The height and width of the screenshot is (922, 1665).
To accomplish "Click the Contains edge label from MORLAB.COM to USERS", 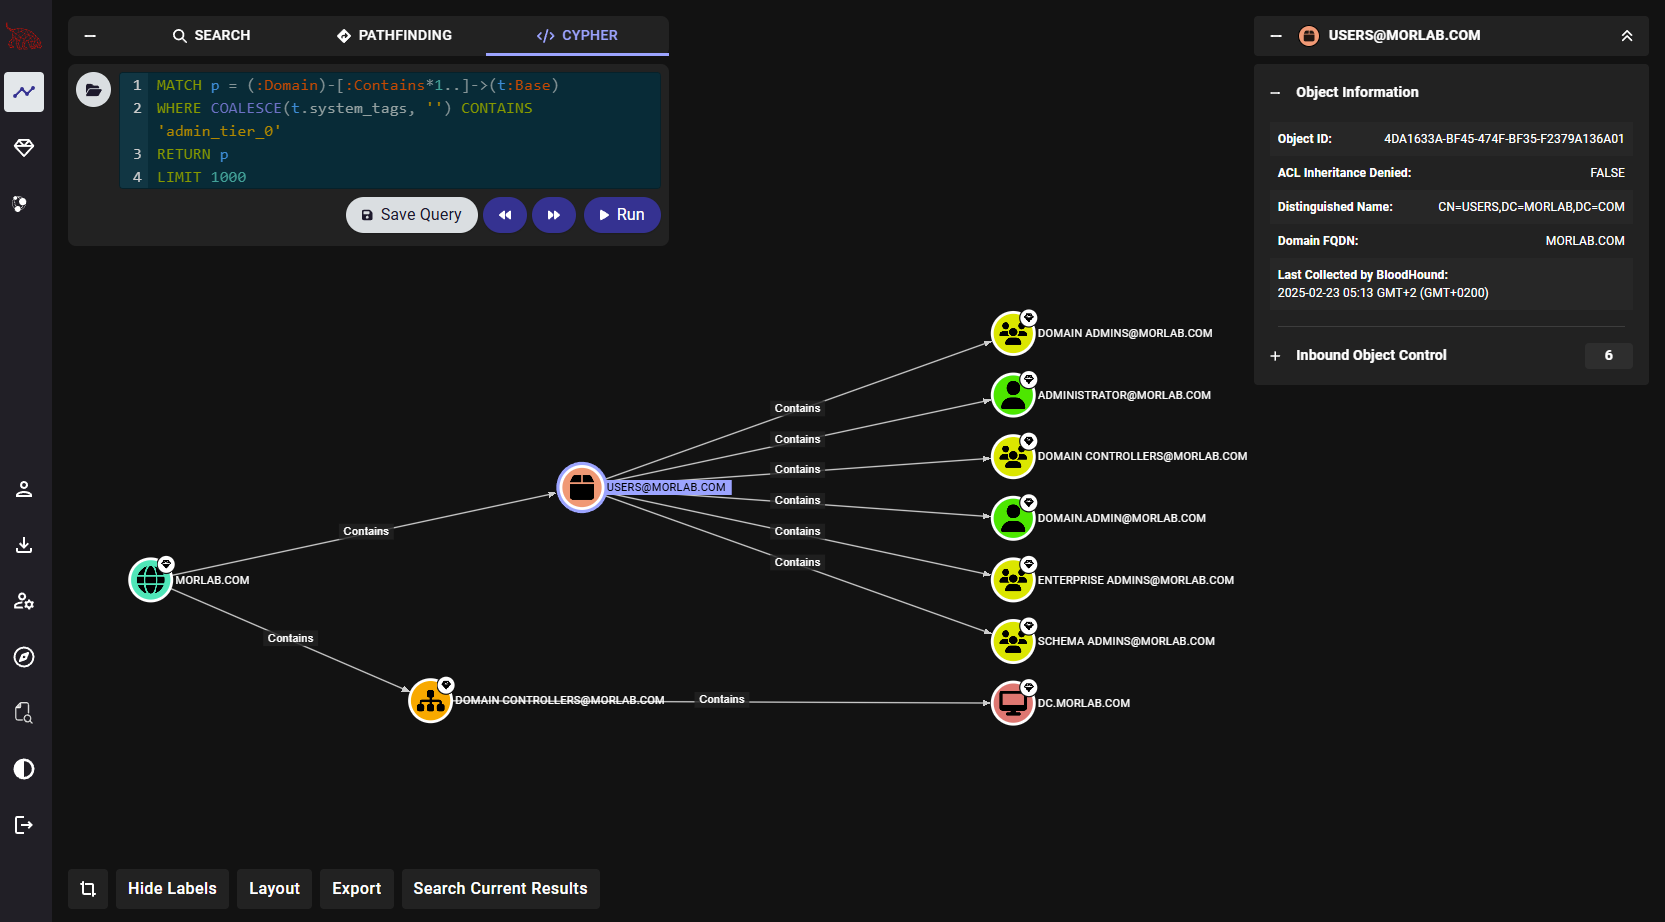I will [x=366, y=531].
